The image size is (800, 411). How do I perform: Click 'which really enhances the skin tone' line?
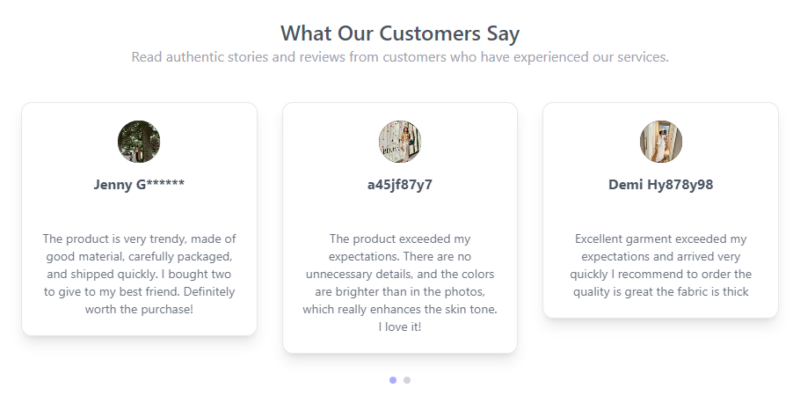point(400,309)
